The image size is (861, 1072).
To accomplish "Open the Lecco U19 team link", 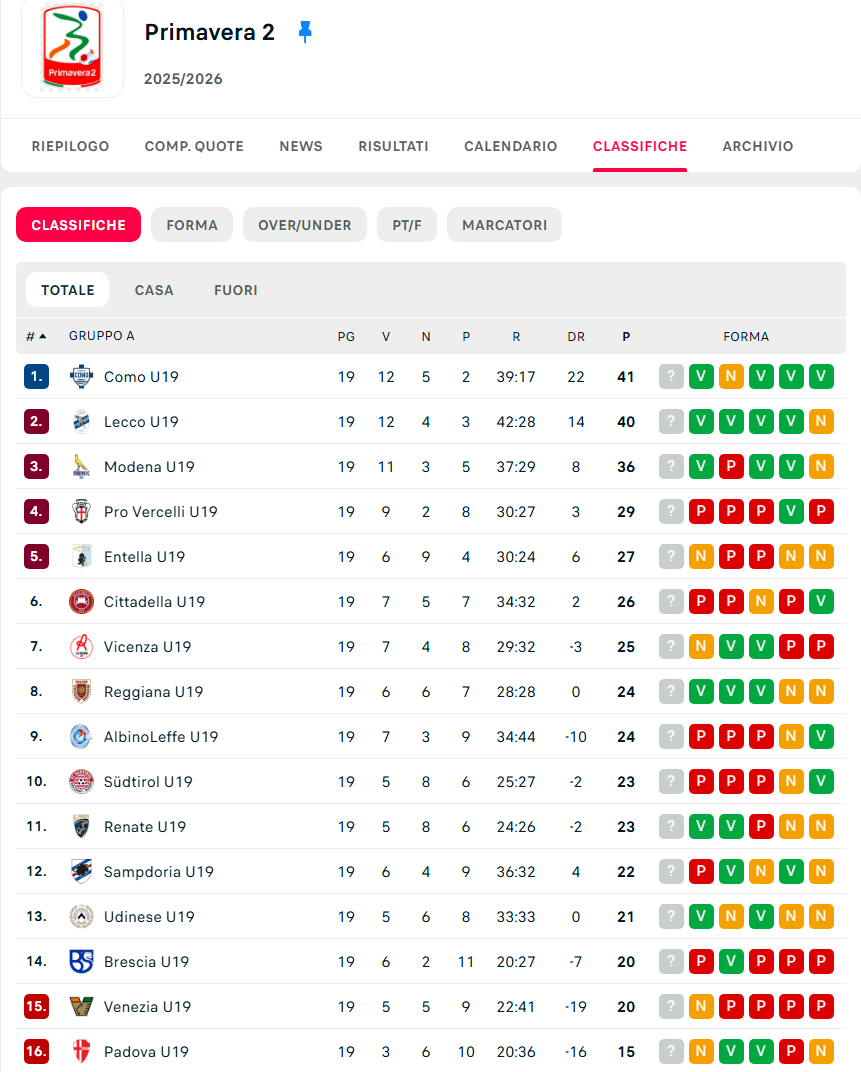I will pyautogui.click(x=141, y=422).
